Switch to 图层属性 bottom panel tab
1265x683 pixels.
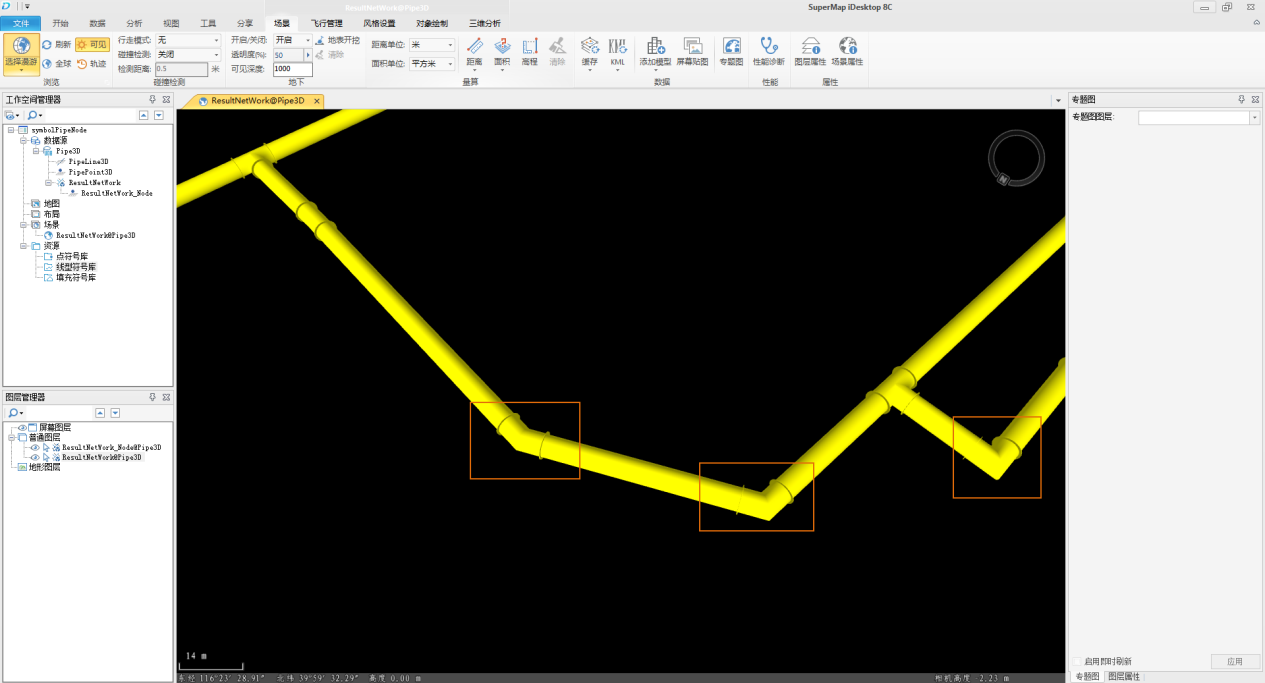click(1123, 677)
